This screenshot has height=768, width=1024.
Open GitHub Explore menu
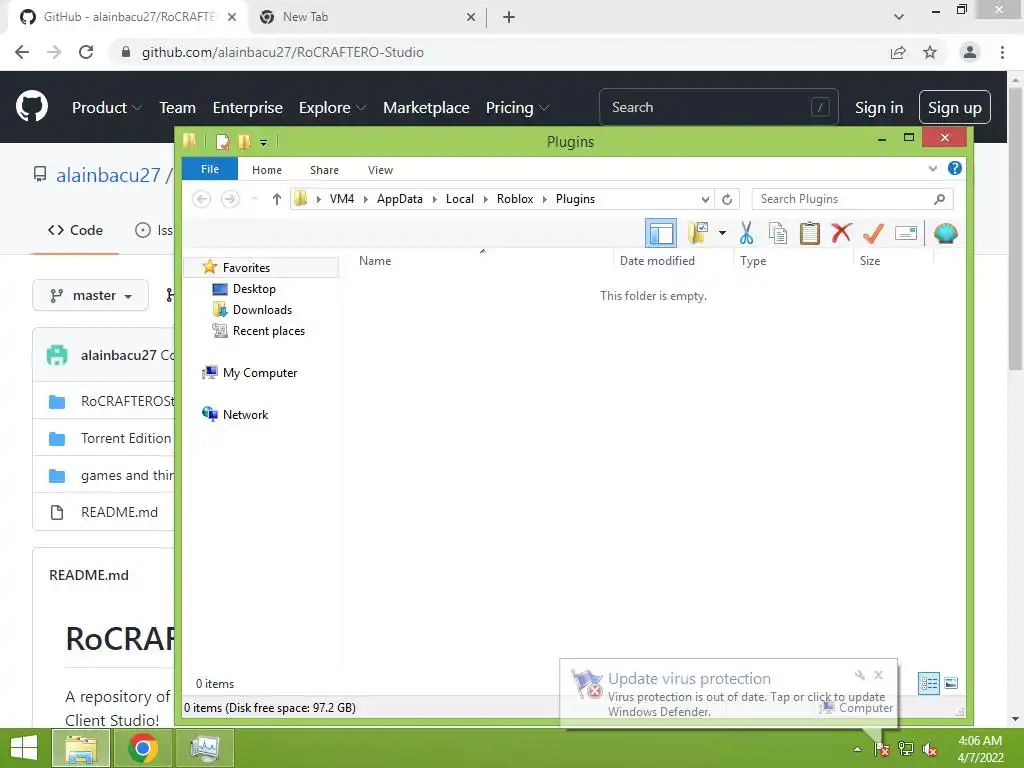pos(332,108)
